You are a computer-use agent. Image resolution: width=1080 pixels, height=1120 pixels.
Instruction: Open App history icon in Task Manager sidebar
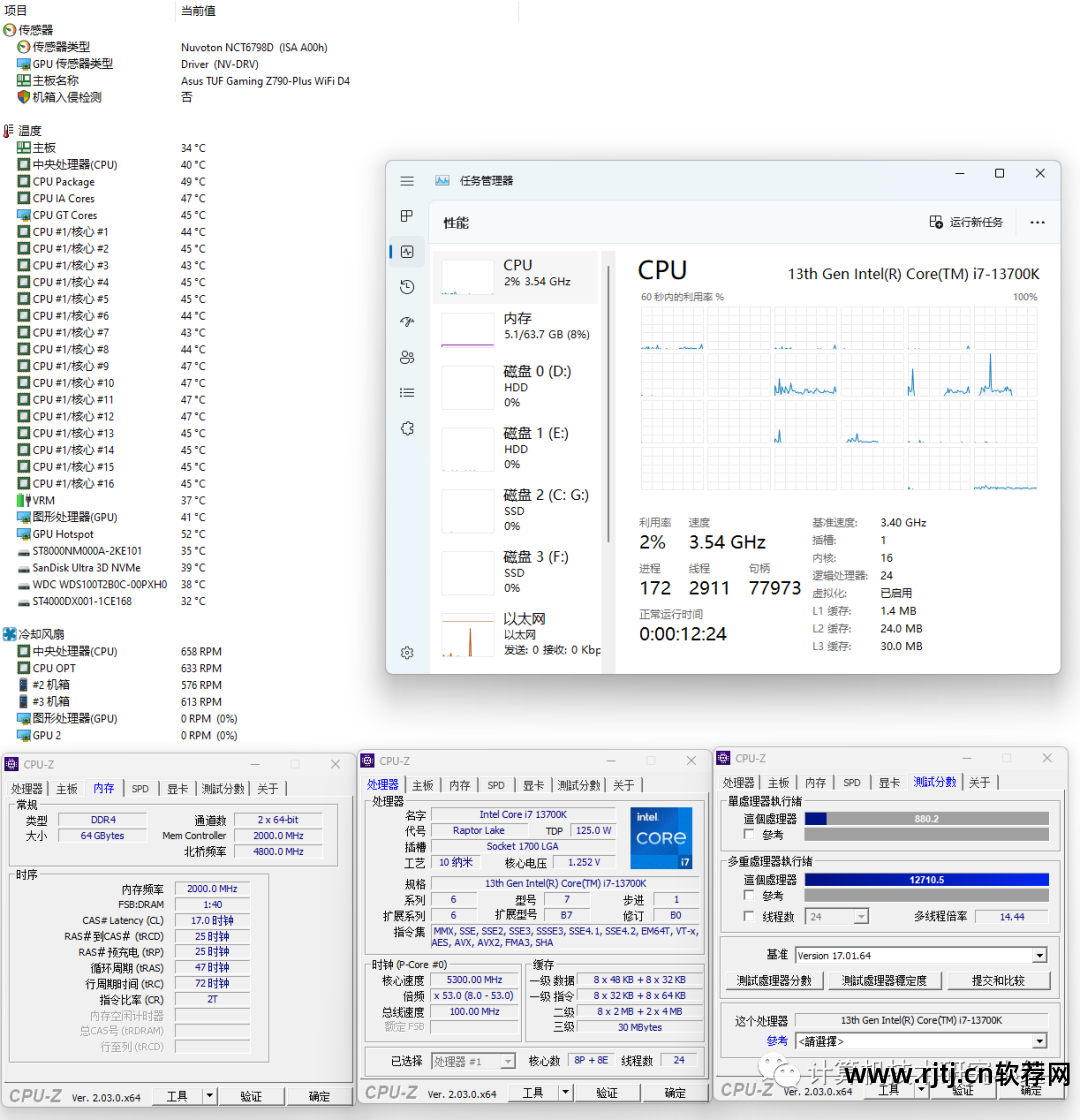pos(407,286)
